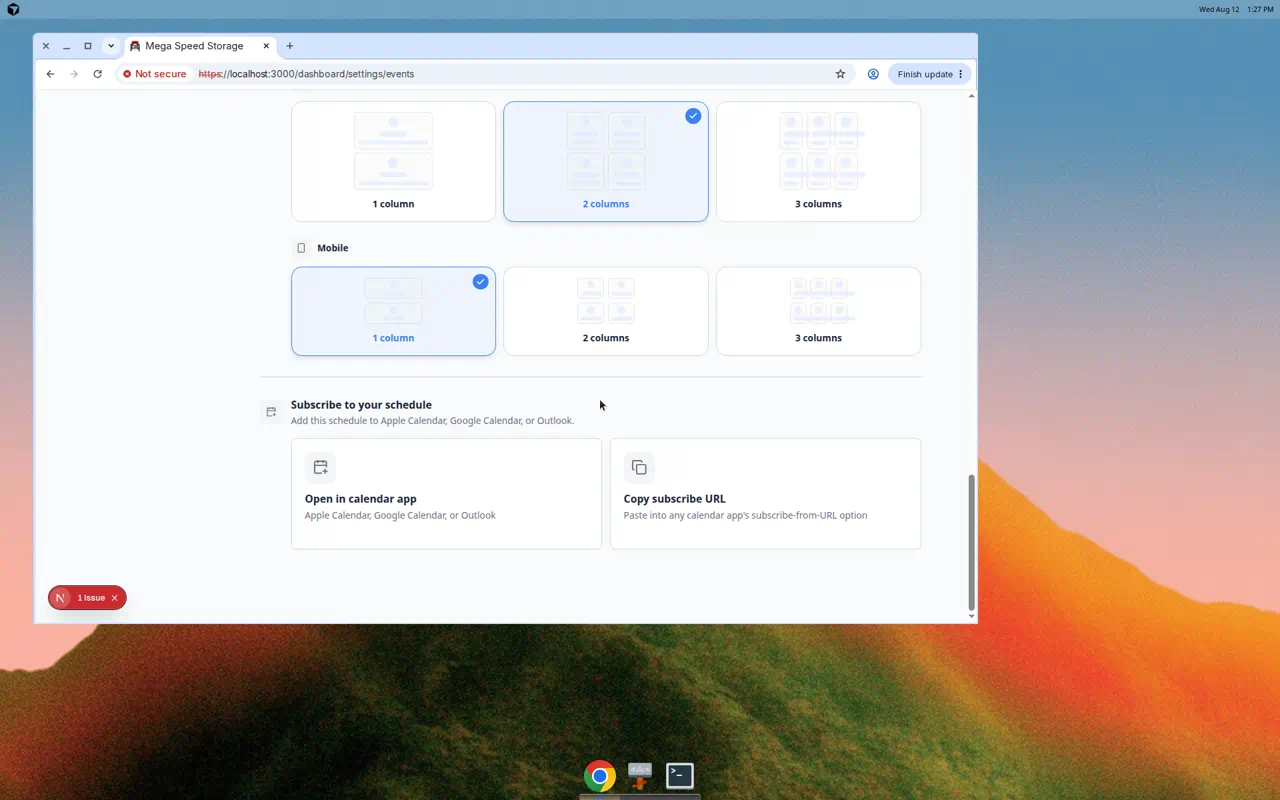Click 'Apple Calendar, Google Calendar, or Outlook' card subtitle

click(x=400, y=516)
